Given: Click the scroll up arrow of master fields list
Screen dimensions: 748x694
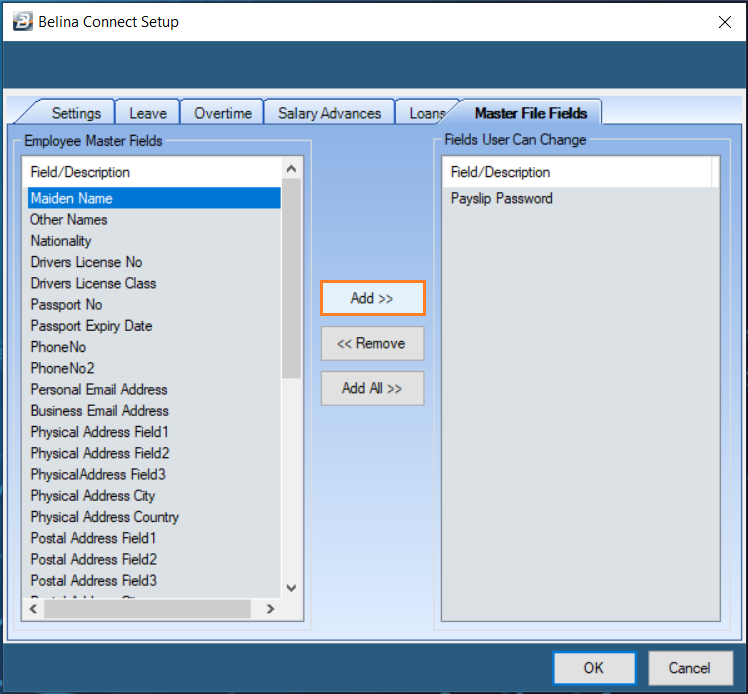Looking at the screenshot, I should point(291,168).
